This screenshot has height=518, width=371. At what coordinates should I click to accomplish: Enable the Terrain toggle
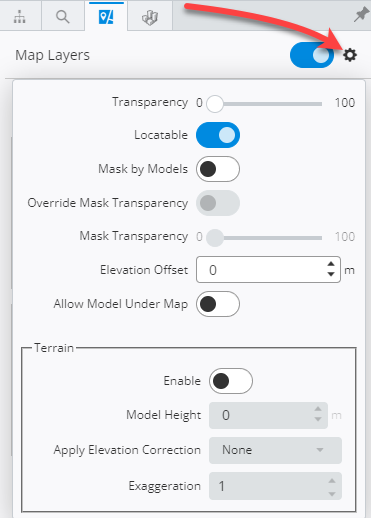click(231, 381)
